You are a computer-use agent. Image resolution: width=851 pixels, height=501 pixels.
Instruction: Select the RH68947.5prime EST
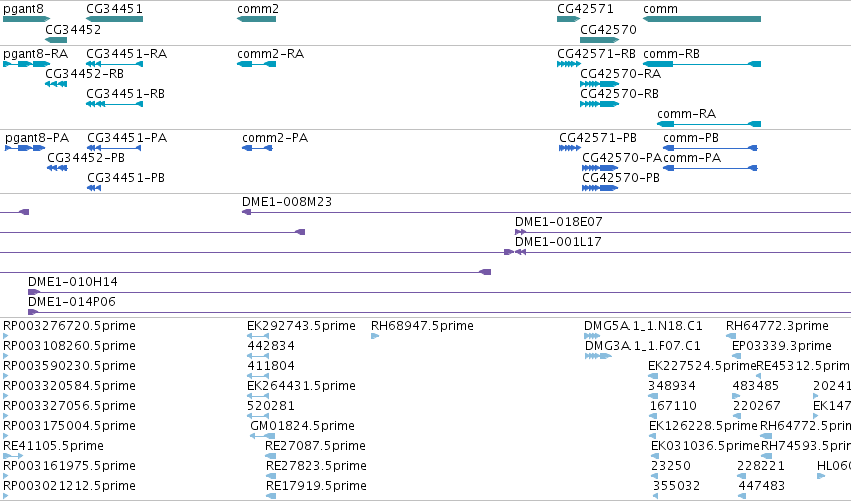[x=422, y=326]
